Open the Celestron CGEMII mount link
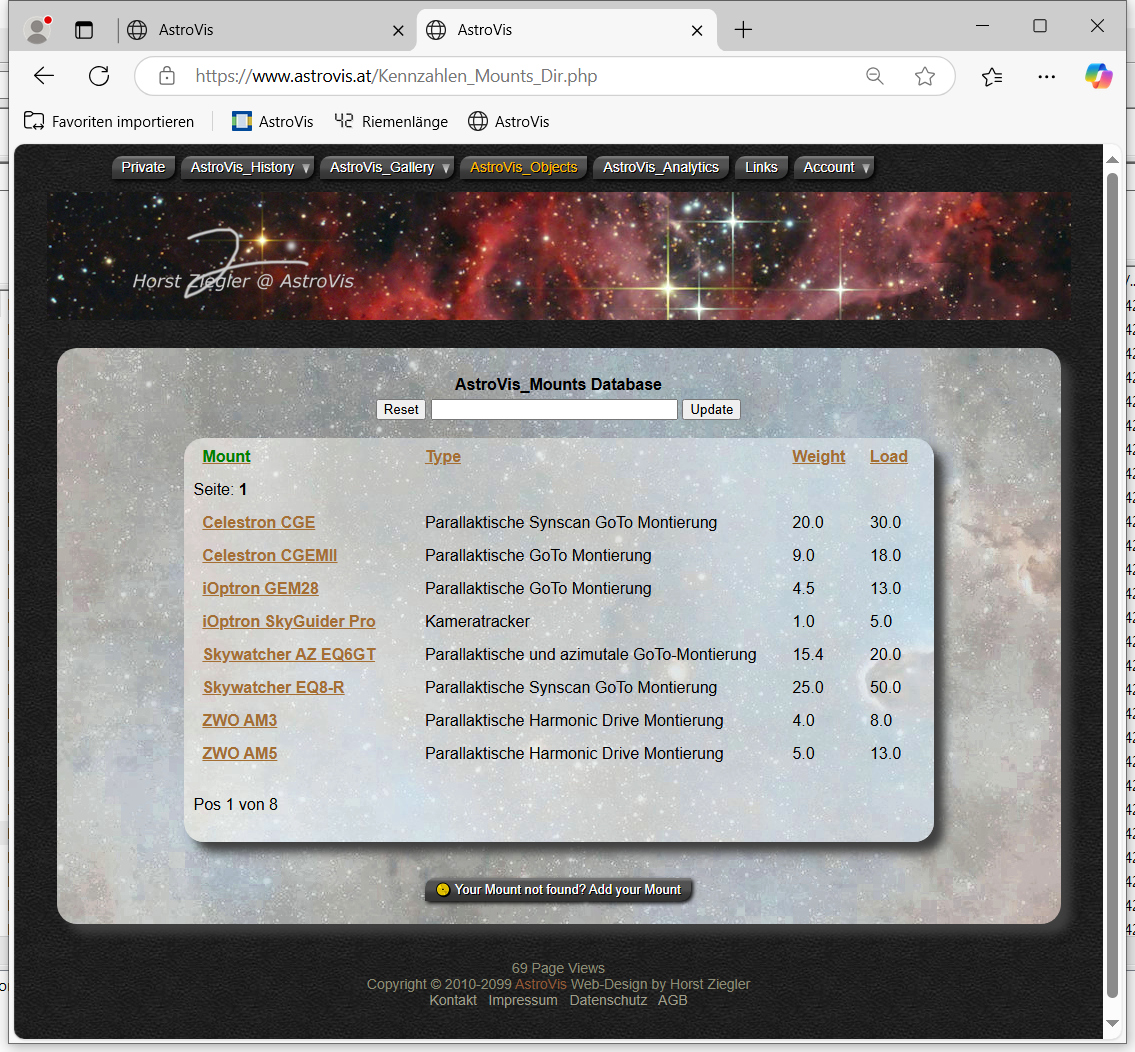The height and width of the screenshot is (1052, 1135). click(269, 555)
